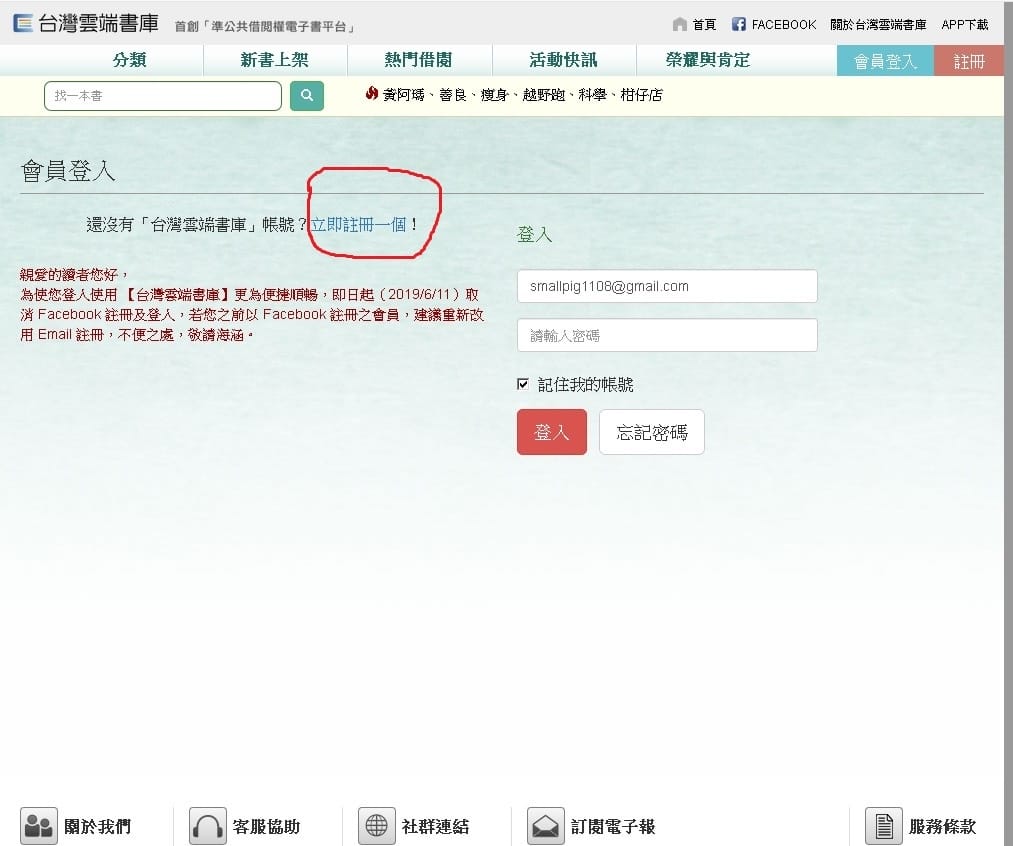Click the 關於我們 footer text

coord(97,827)
